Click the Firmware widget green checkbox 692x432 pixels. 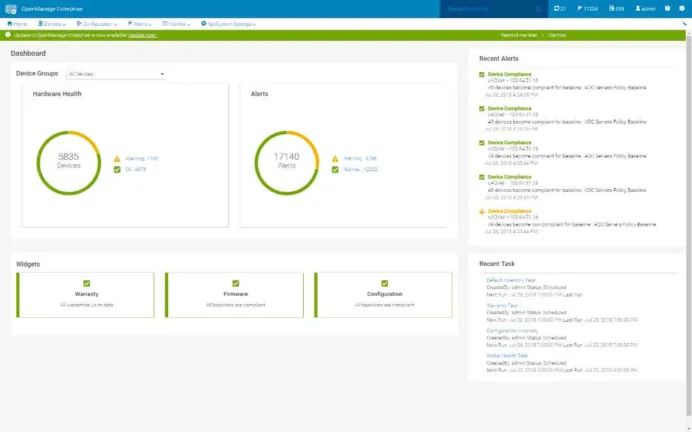[x=236, y=283]
